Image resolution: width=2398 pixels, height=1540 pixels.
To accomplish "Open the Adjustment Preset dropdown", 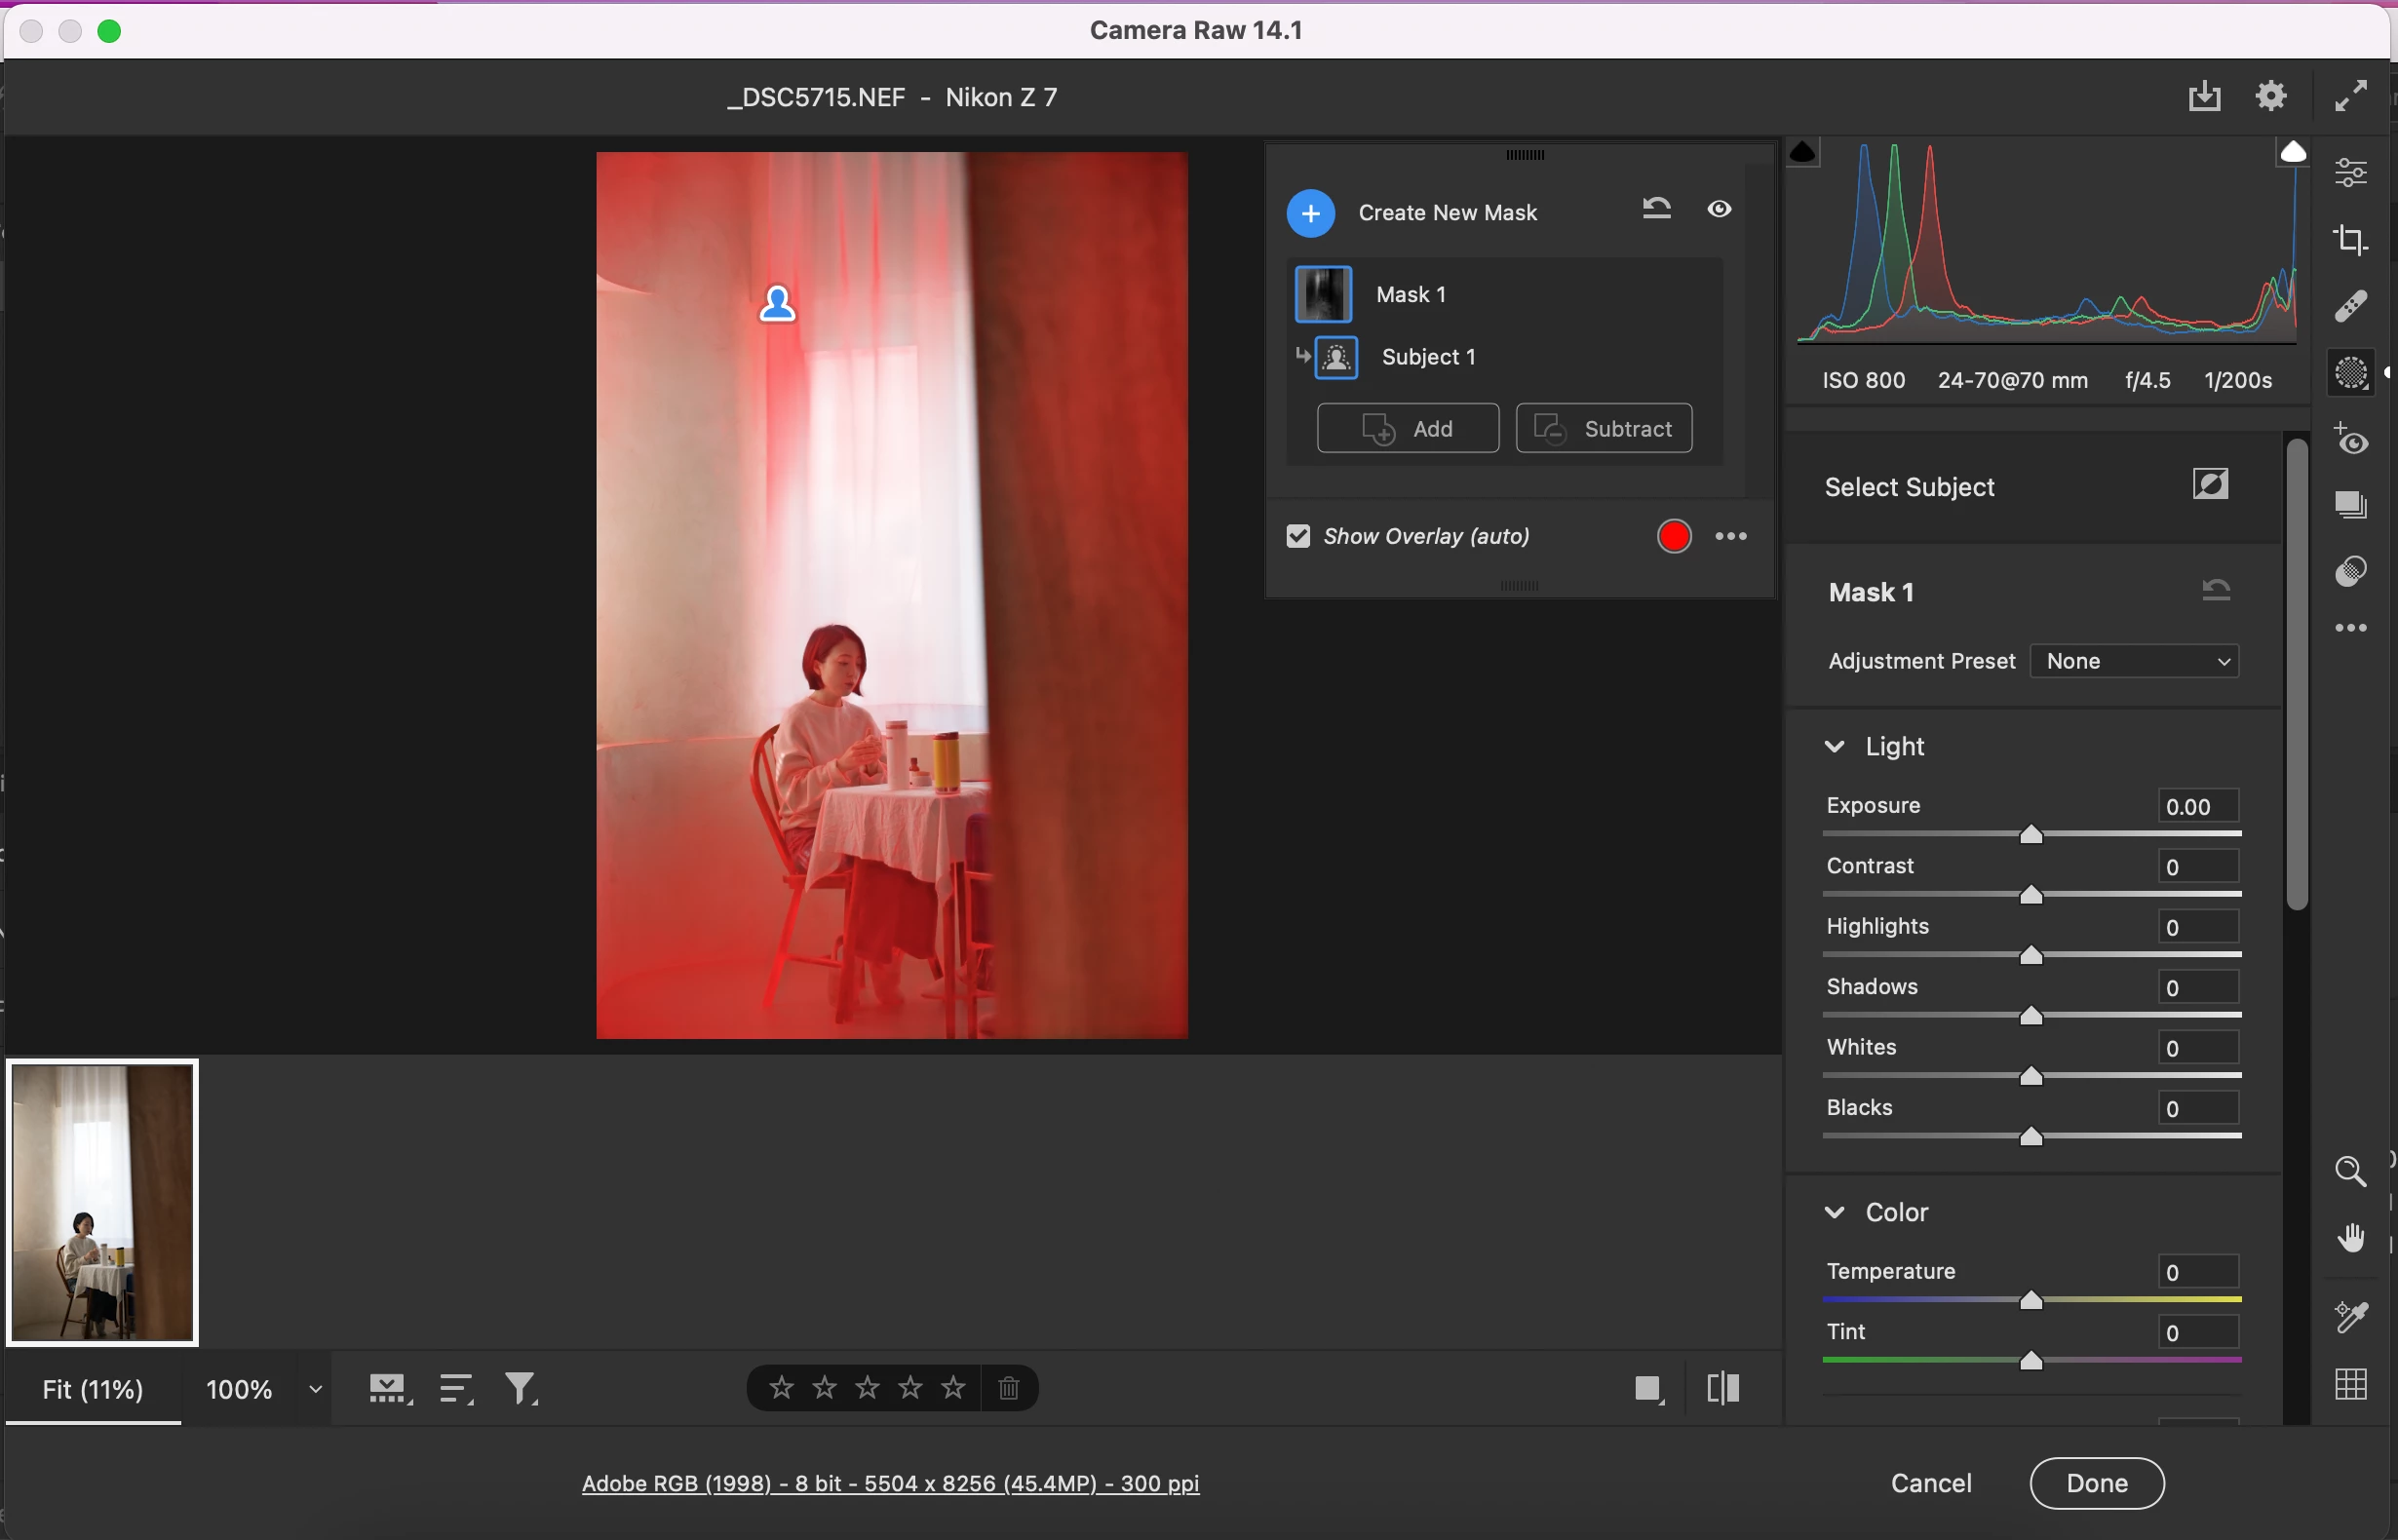I will pyautogui.click(x=2136, y=661).
